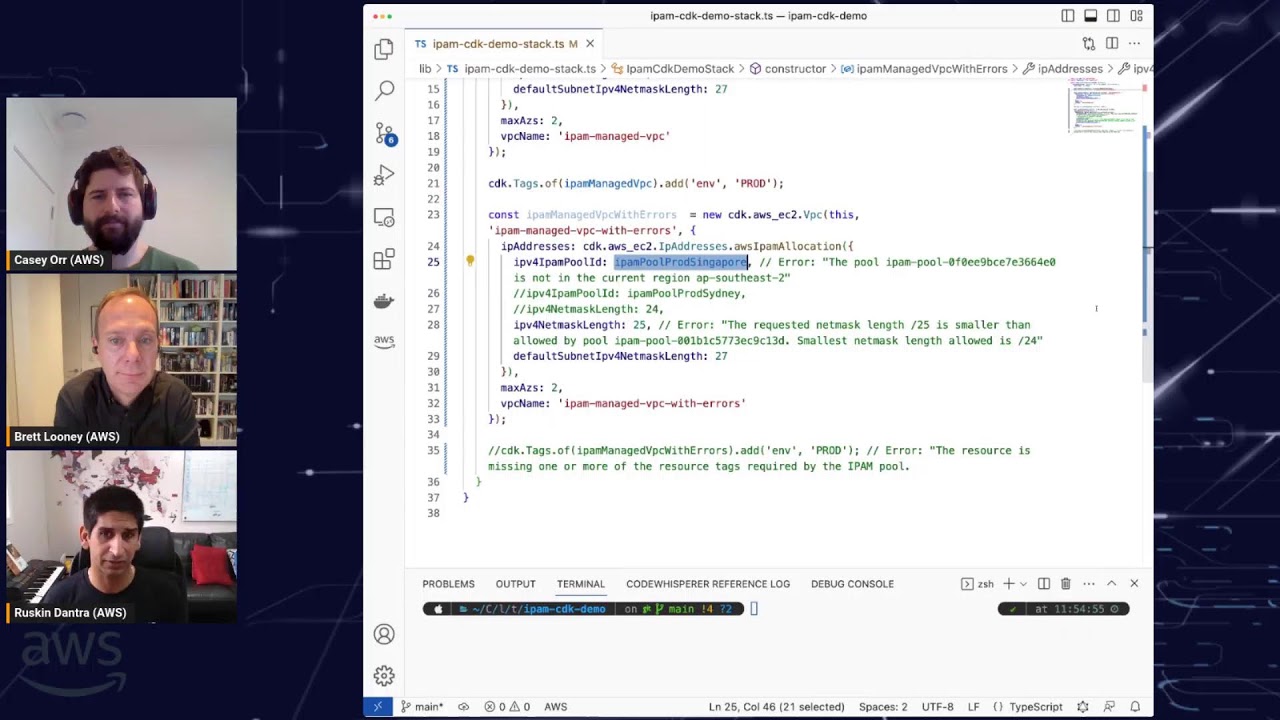Change indentation via Spaces: 2
This screenshot has height=720, width=1280.
pyautogui.click(x=882, y=707)
